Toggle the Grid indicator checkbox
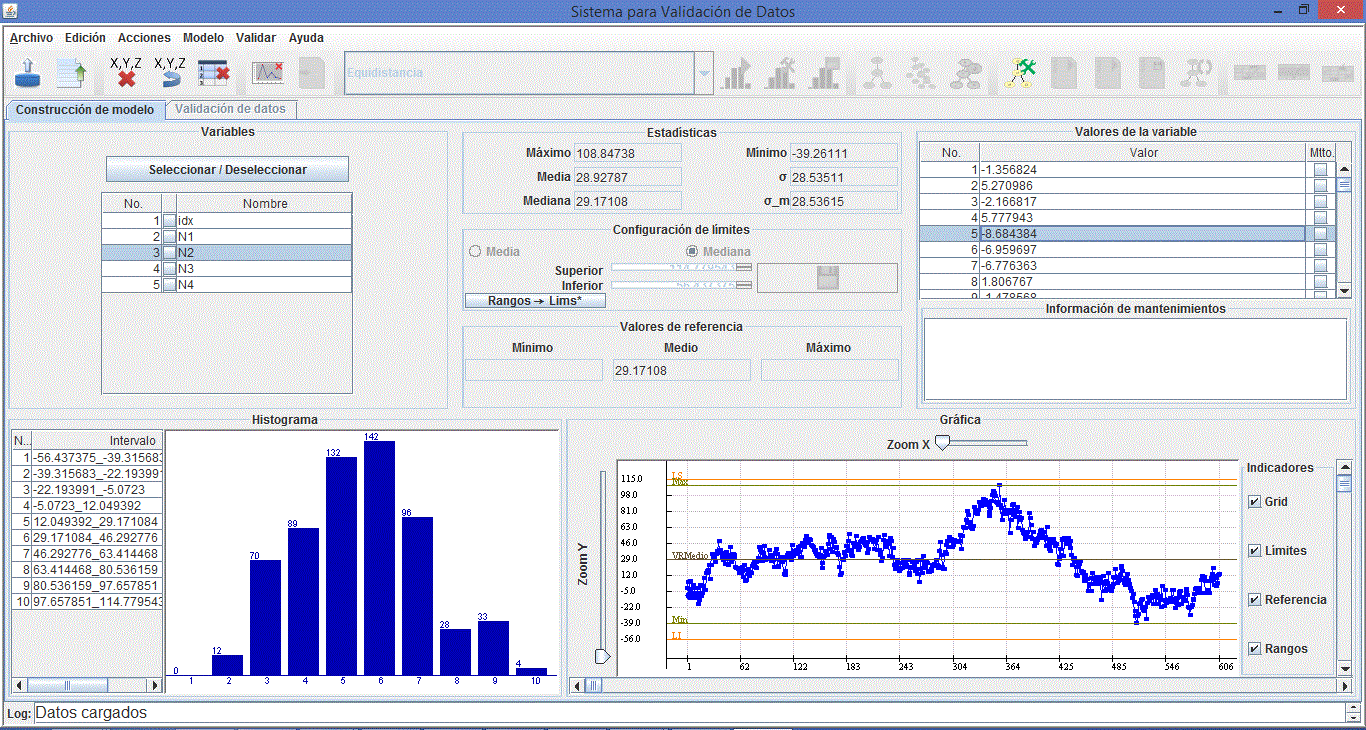 pos(1255,502)
